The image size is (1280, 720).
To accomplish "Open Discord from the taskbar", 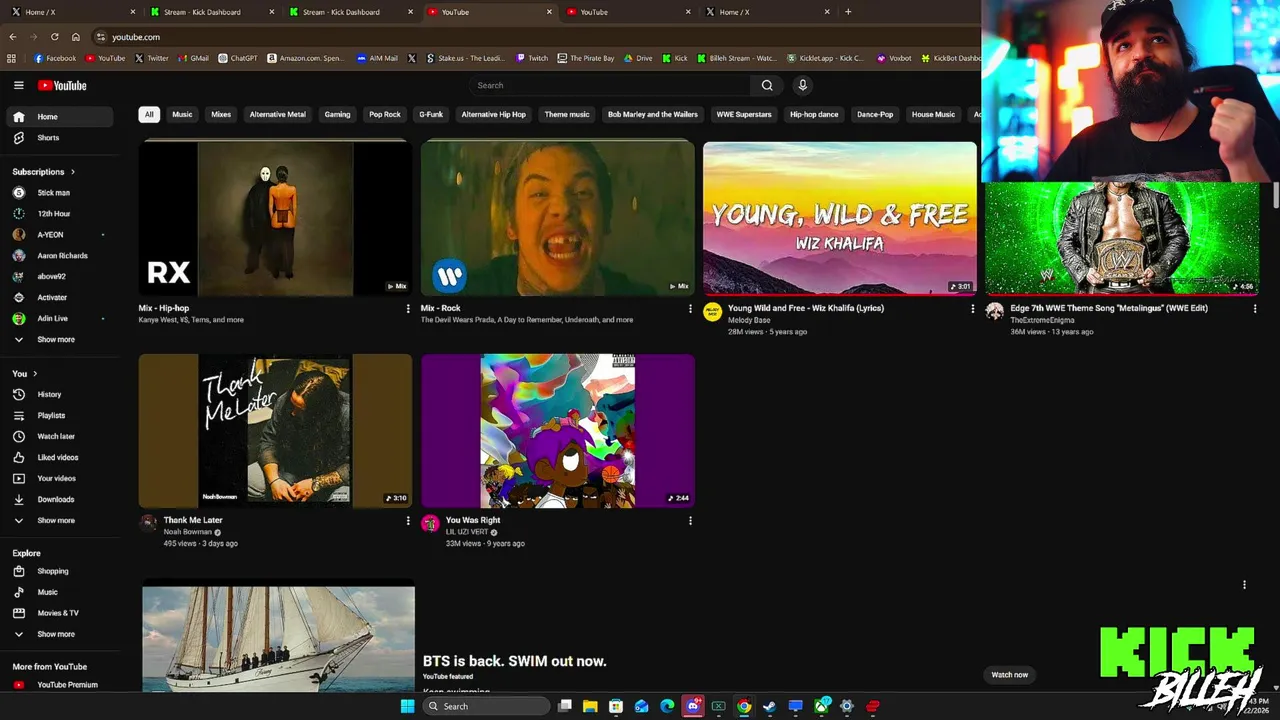I will tap(693, 706).
